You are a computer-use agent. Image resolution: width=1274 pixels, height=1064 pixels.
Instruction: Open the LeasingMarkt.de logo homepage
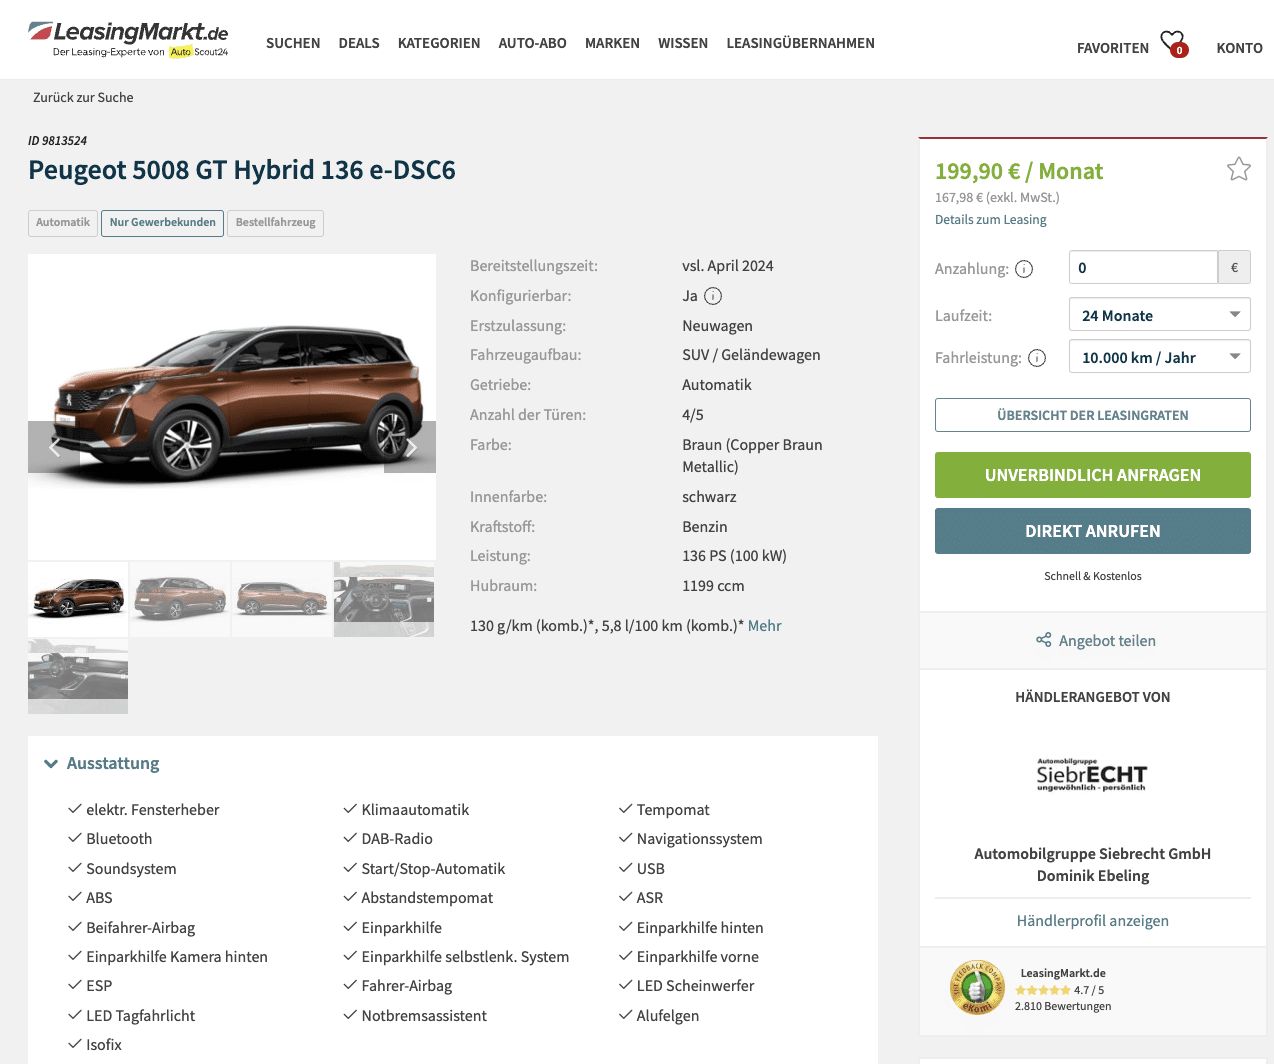[128, 39]
